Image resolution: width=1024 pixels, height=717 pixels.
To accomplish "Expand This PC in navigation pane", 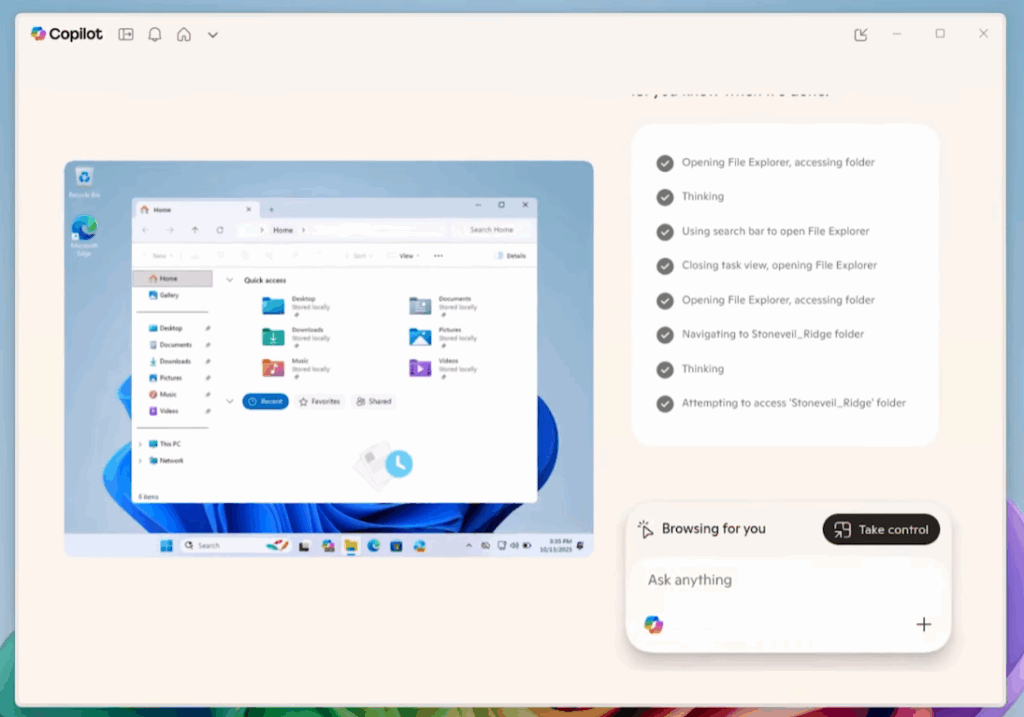I will [140, 443].
